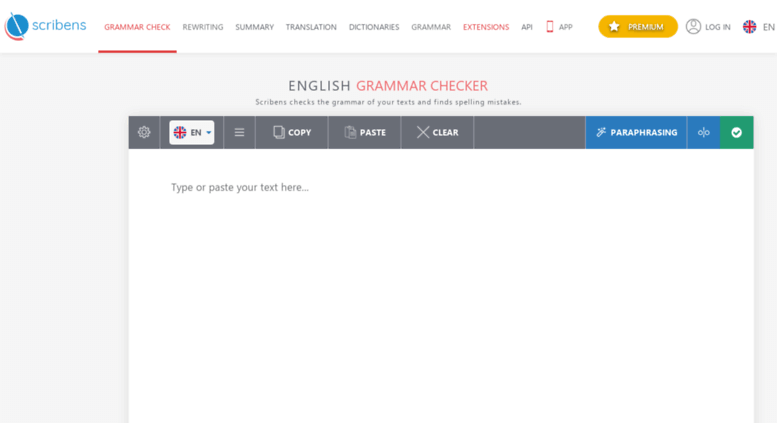The image size is (777, 423).
Task: Expand the EN language dropdown in the toolbar
Action: click(192, 132)
